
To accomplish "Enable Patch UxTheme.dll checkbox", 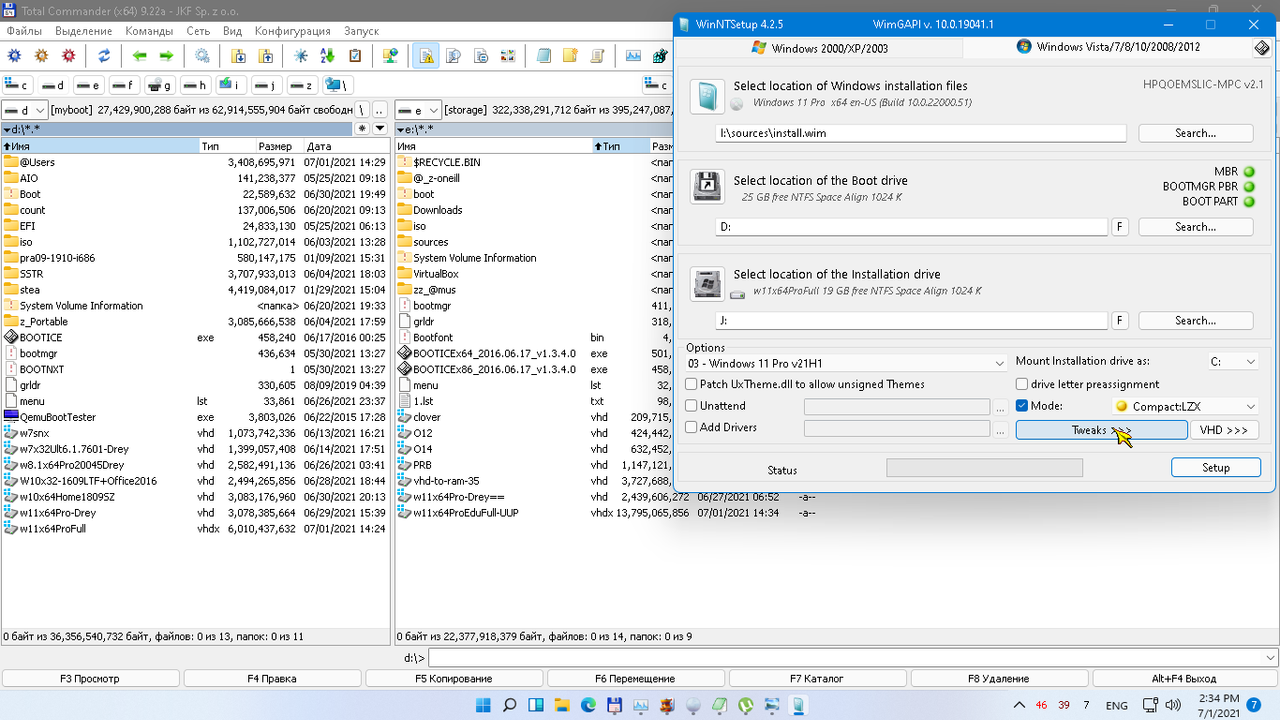I will (691, 384).
